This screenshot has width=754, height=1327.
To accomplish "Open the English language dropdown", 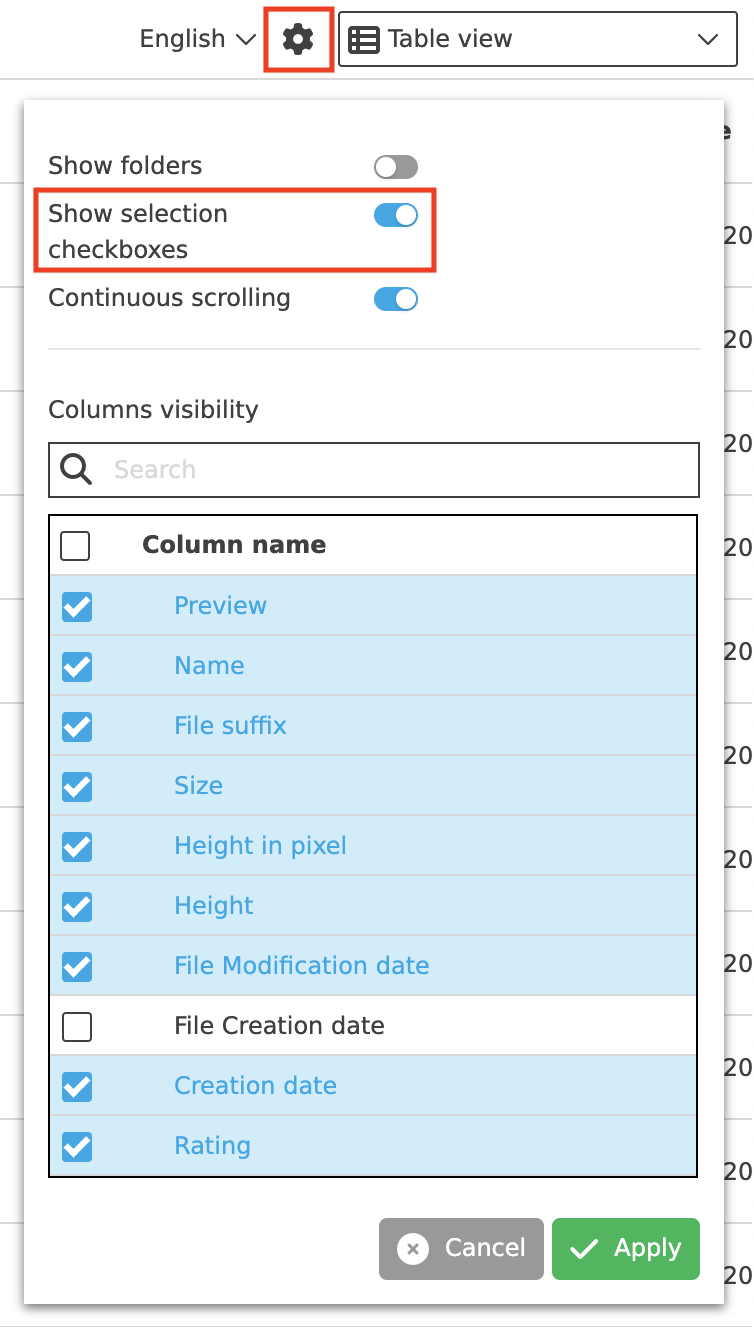I will (x=195, y=39).
